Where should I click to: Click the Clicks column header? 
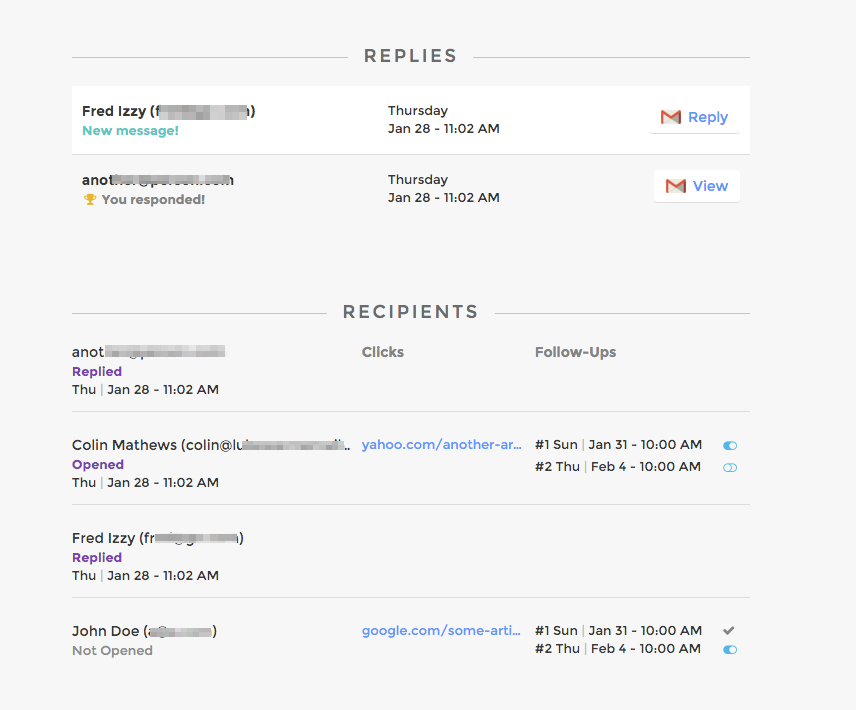[x=383, y=352]
